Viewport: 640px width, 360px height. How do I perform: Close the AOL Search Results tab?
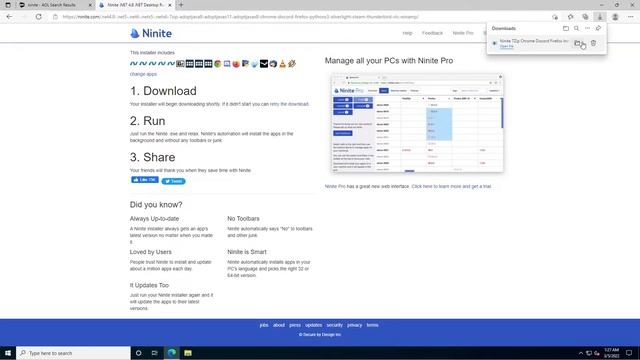coord(90,5)
